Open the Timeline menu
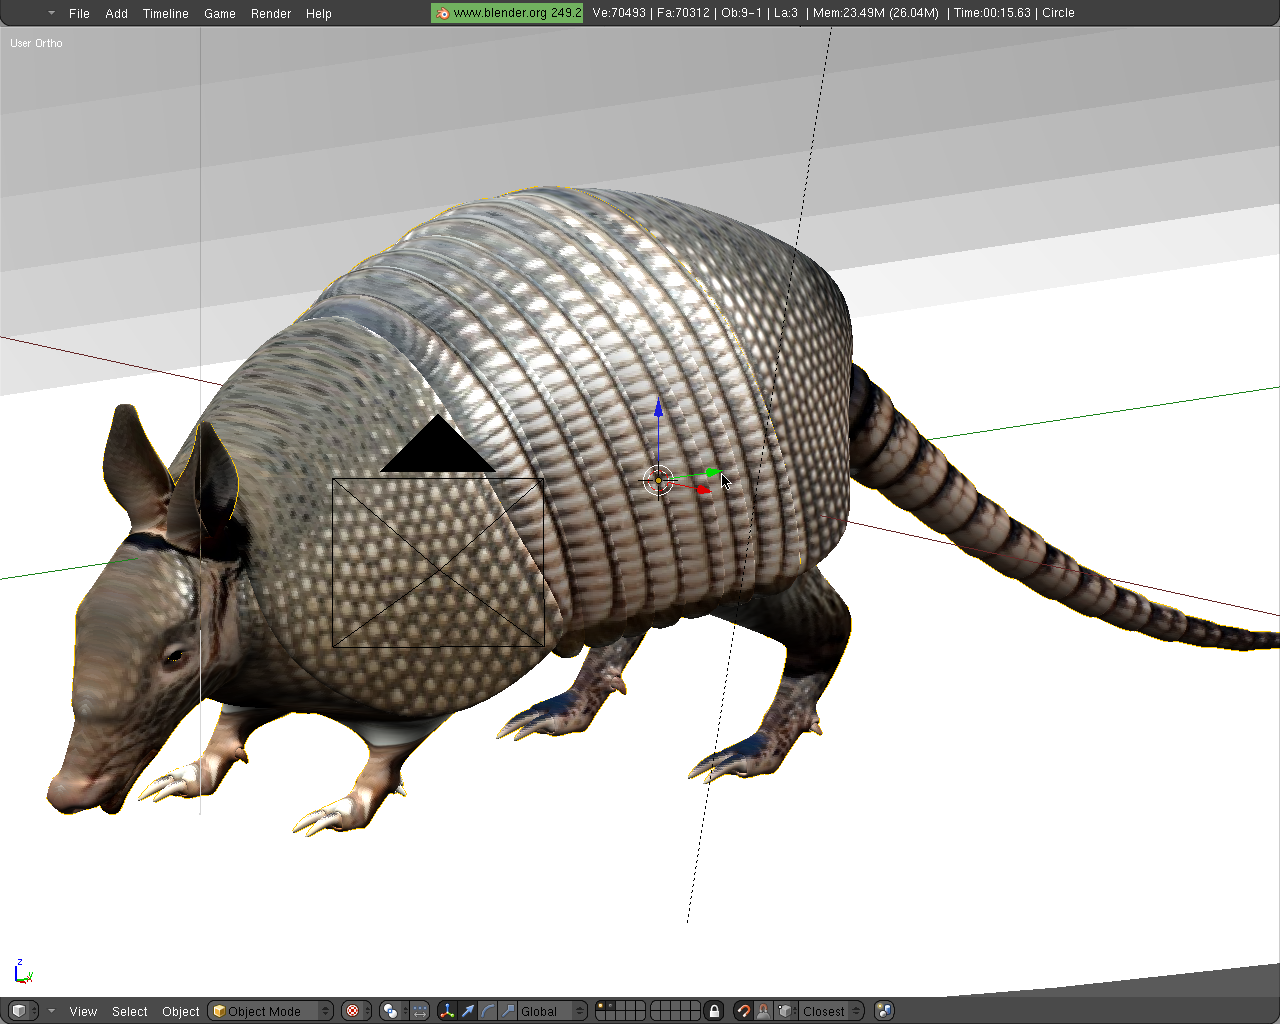This screenshot has height=1024, width=1280. coord(165,13)
